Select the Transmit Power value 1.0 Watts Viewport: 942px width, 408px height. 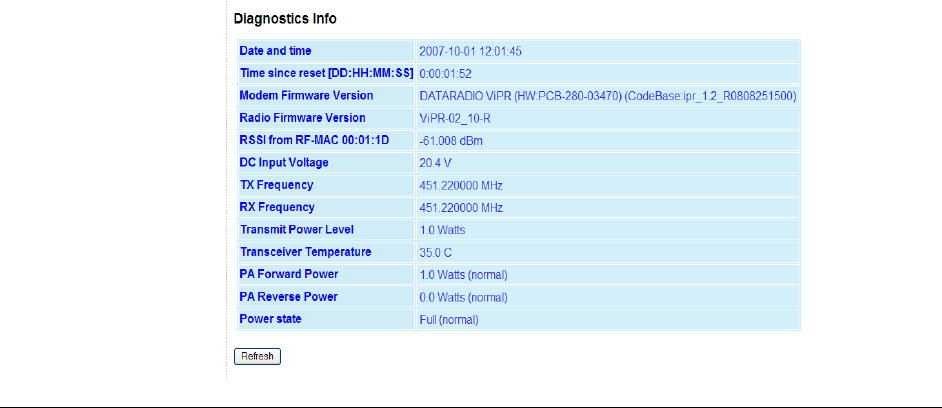(x=442, y=230)
